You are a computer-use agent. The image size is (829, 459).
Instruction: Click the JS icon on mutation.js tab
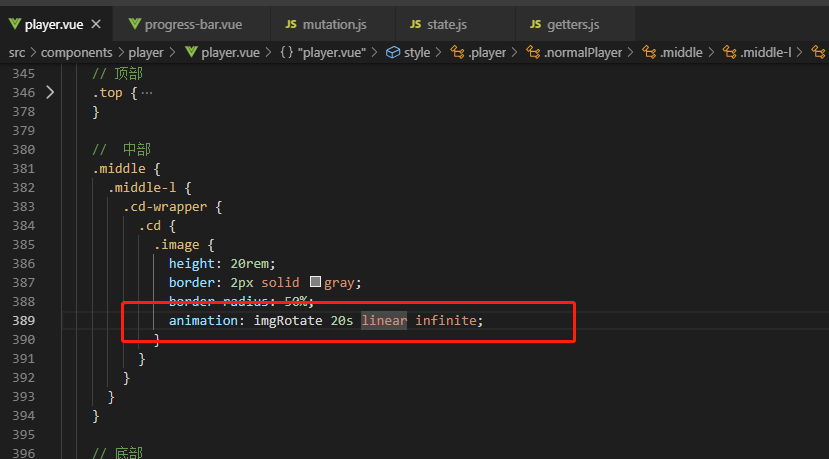(291, 24)
